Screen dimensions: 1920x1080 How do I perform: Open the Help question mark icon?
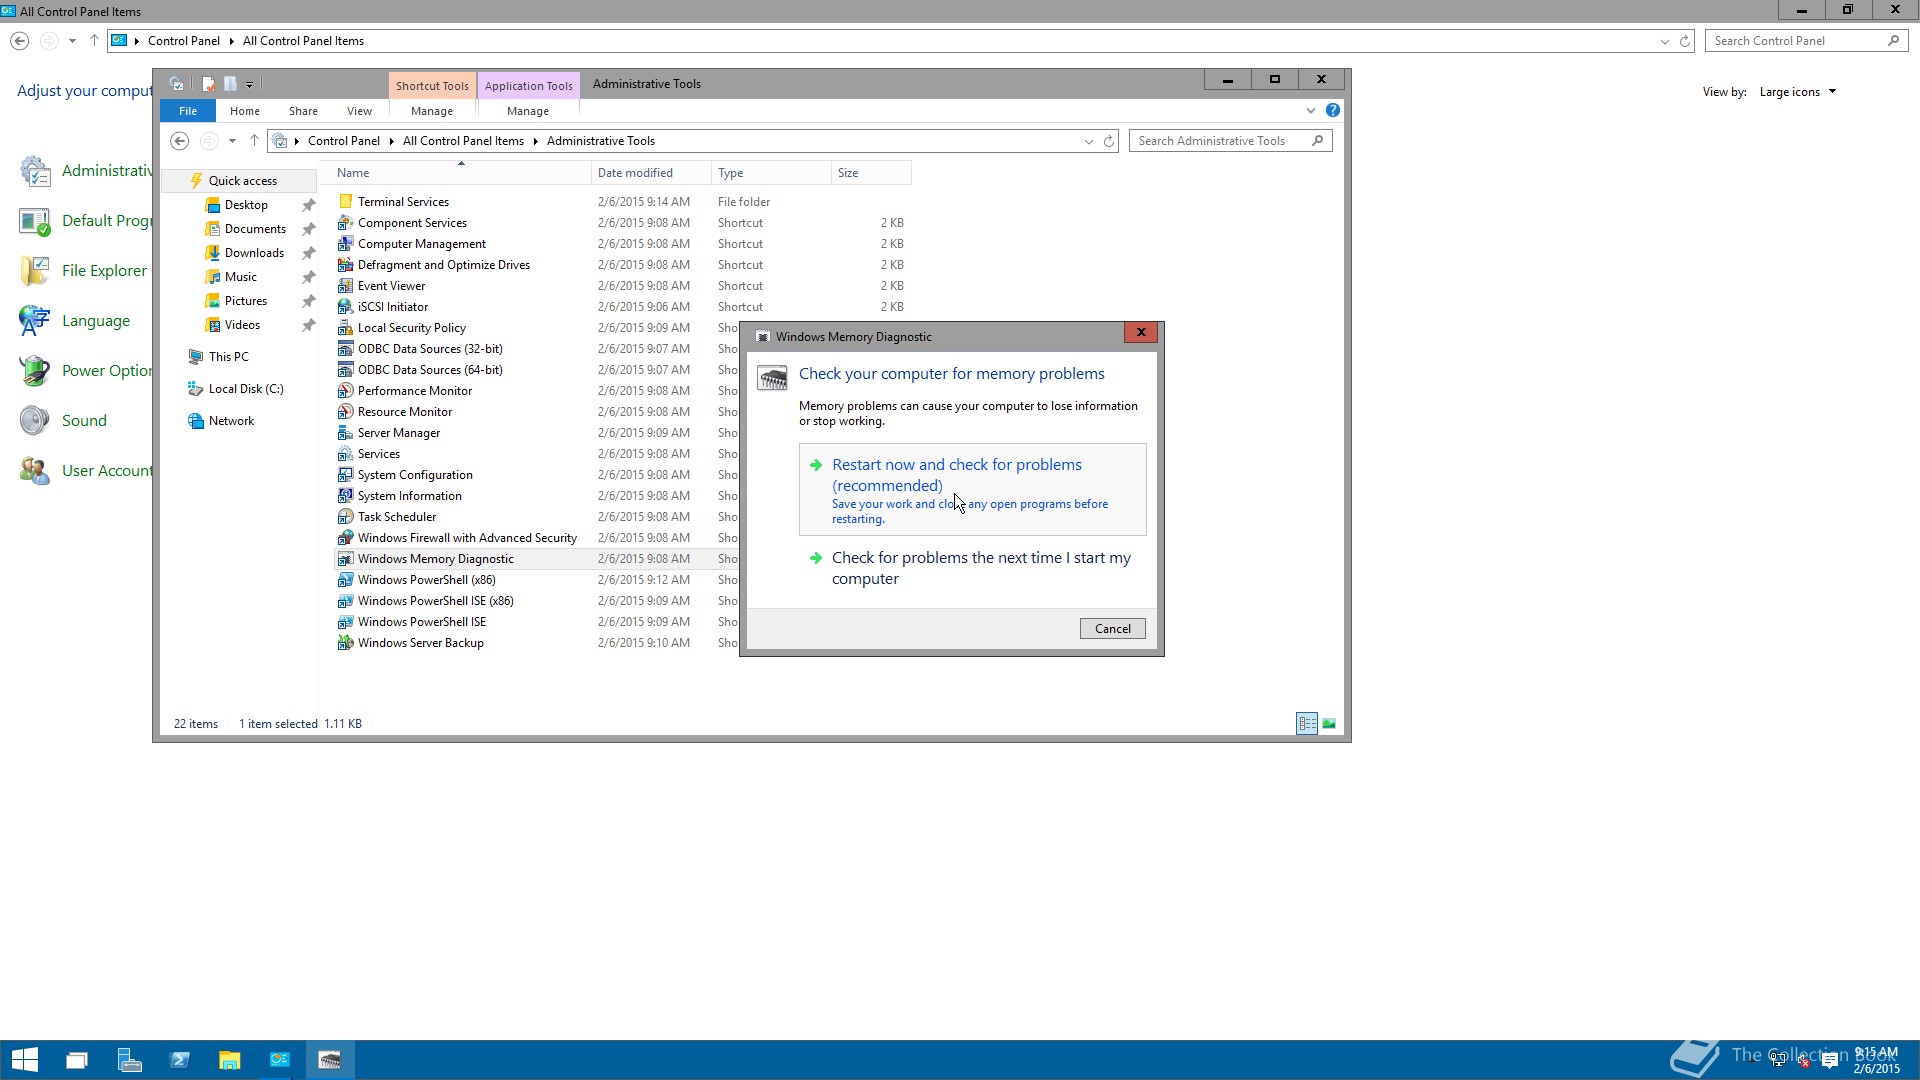click(x=1332, y=110)
